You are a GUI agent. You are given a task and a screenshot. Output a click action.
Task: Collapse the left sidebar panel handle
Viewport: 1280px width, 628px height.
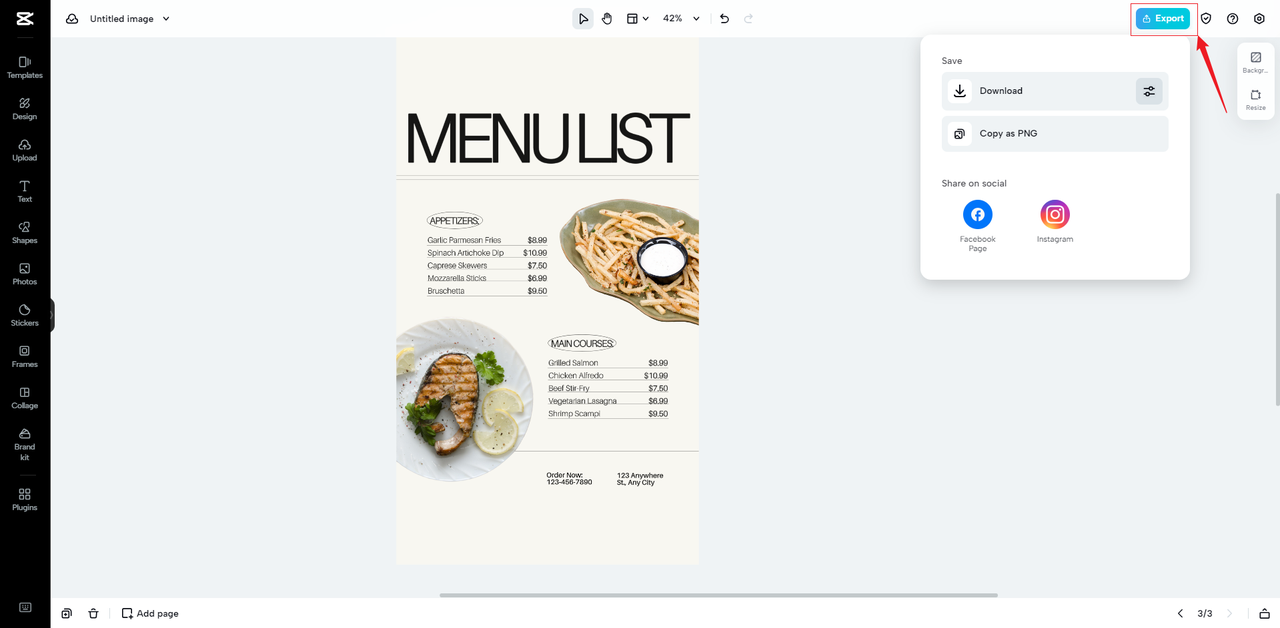pos(52,315)
